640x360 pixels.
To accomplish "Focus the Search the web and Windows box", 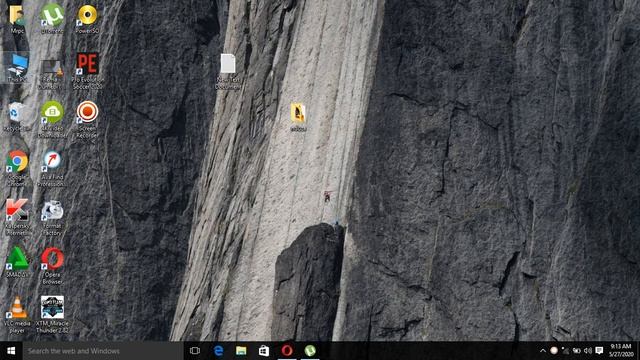I will tap(103, 351).
